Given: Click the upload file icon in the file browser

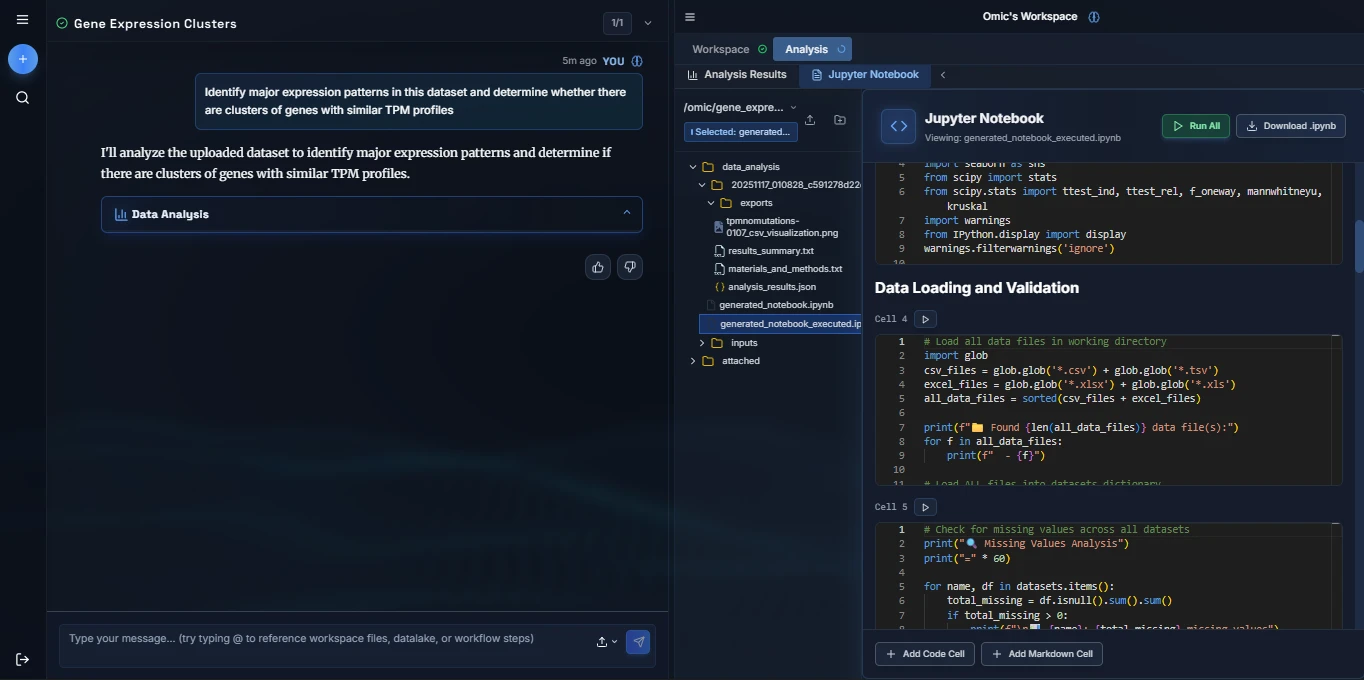Looking at the screenshot, I should pyautogui.click(x=810, y=120).
